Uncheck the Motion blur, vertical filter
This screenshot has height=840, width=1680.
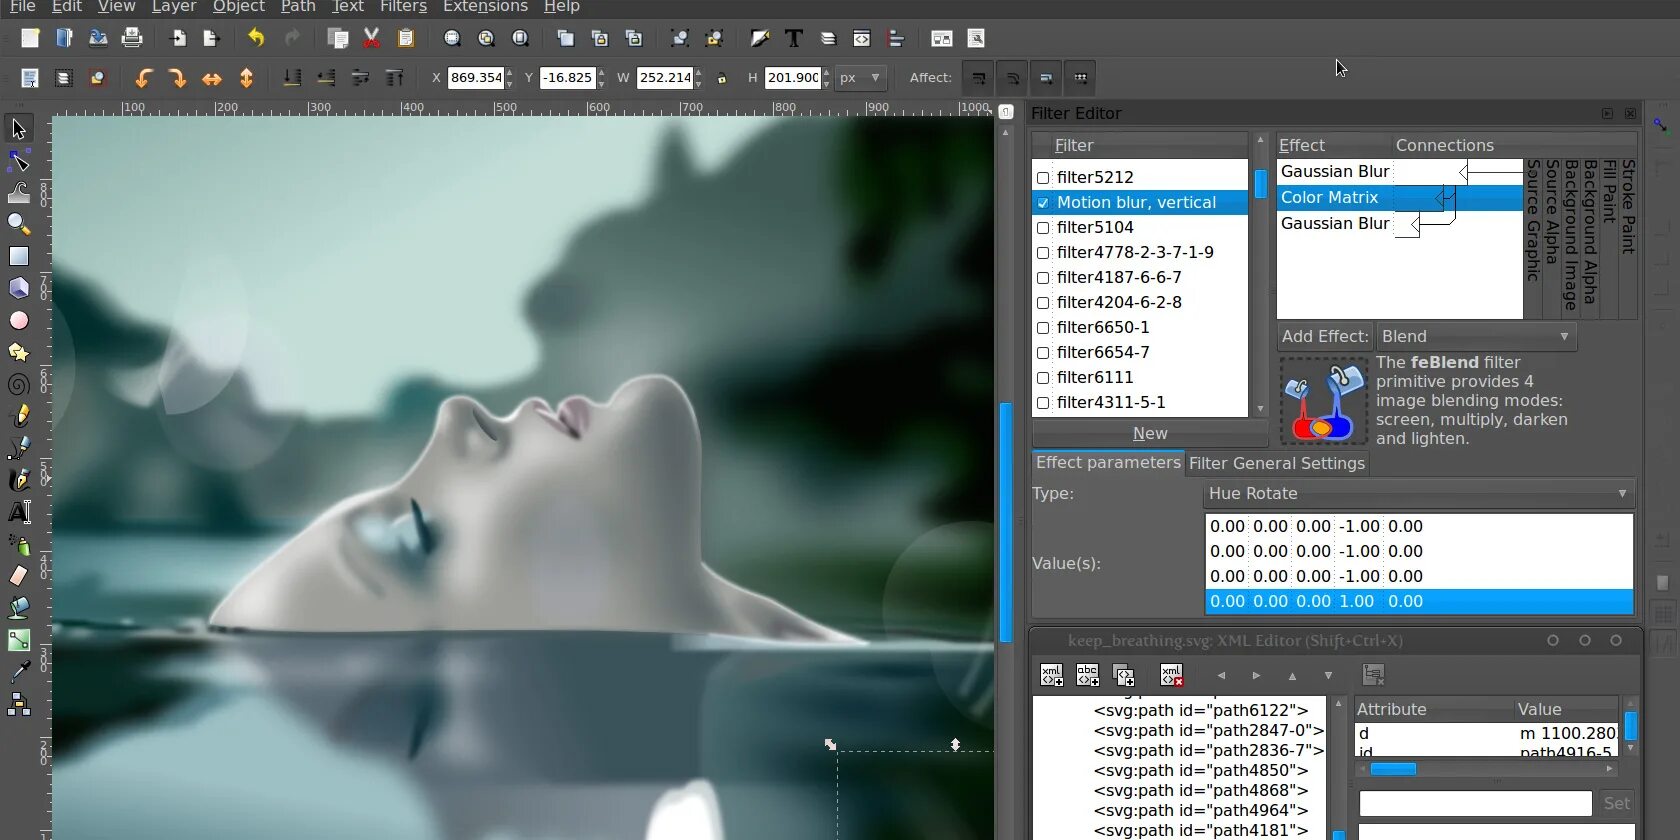click(x=1043, y=203)
